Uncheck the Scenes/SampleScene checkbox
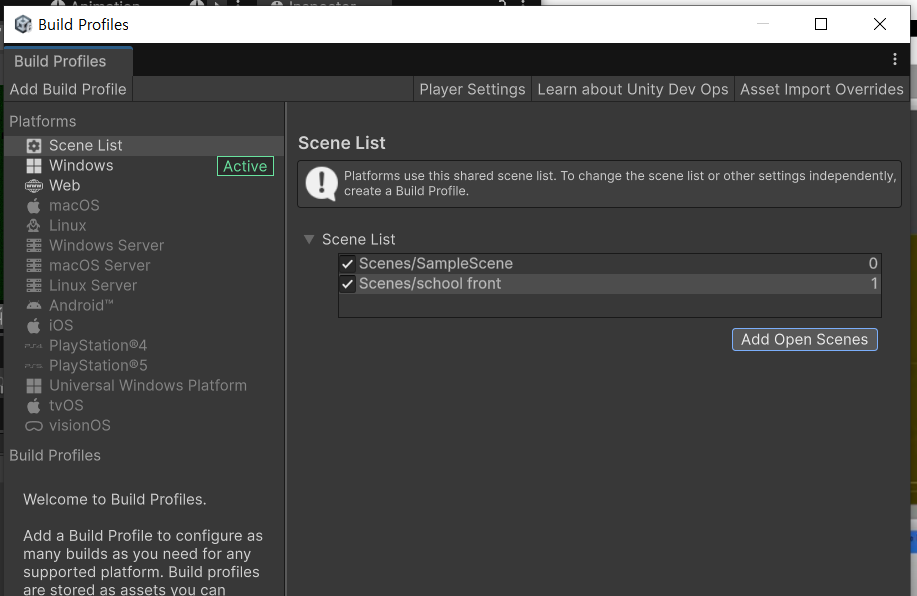 tap(347, 264)
